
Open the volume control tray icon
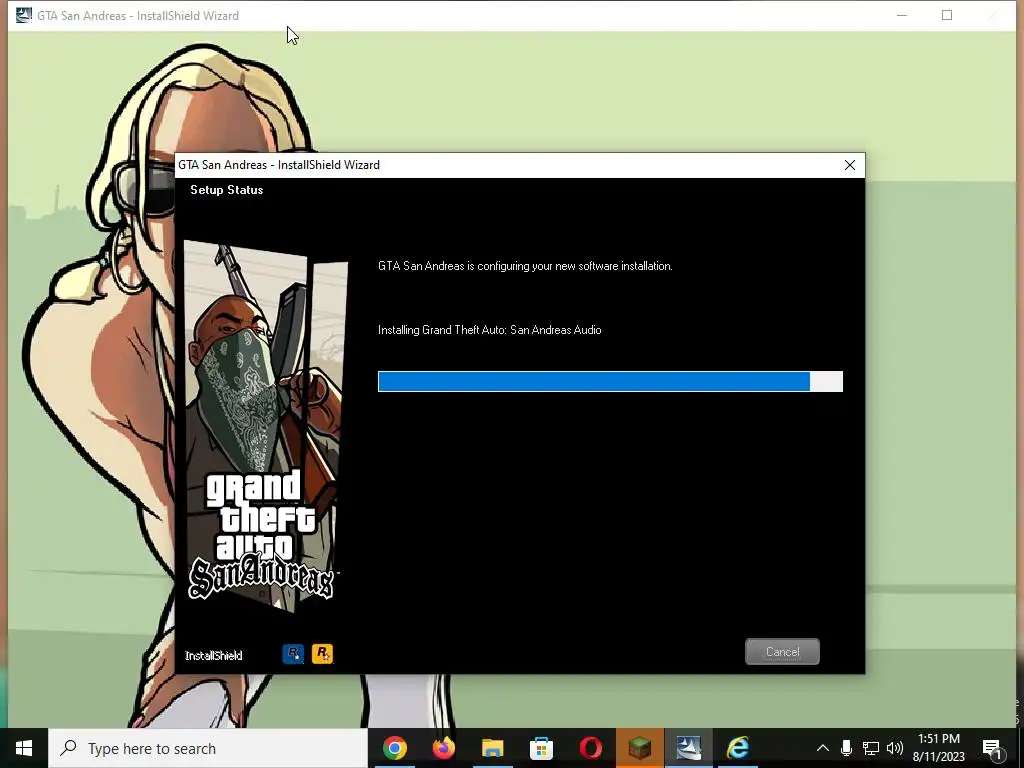(895, 748)
